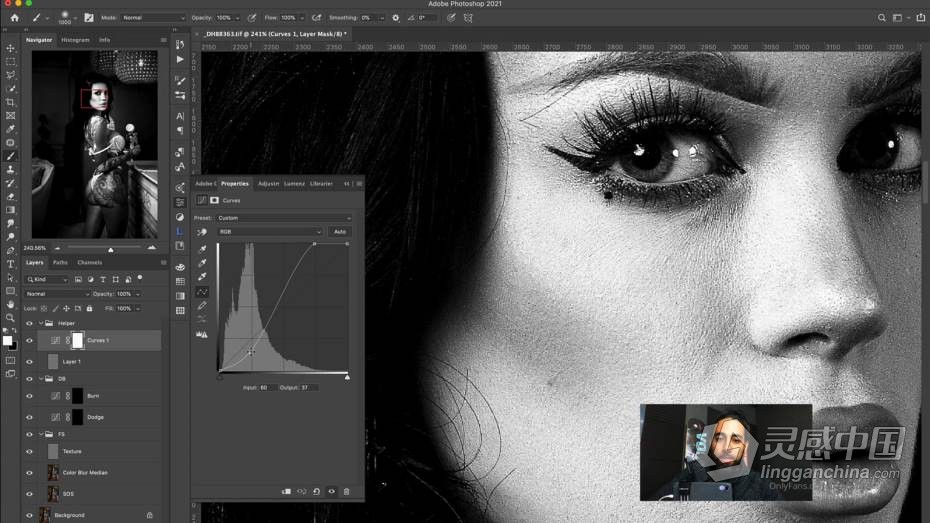This screenshot has width=930, height=523.
Task: Open the RGB channel dropdown
Action: (x=270, y=232)
